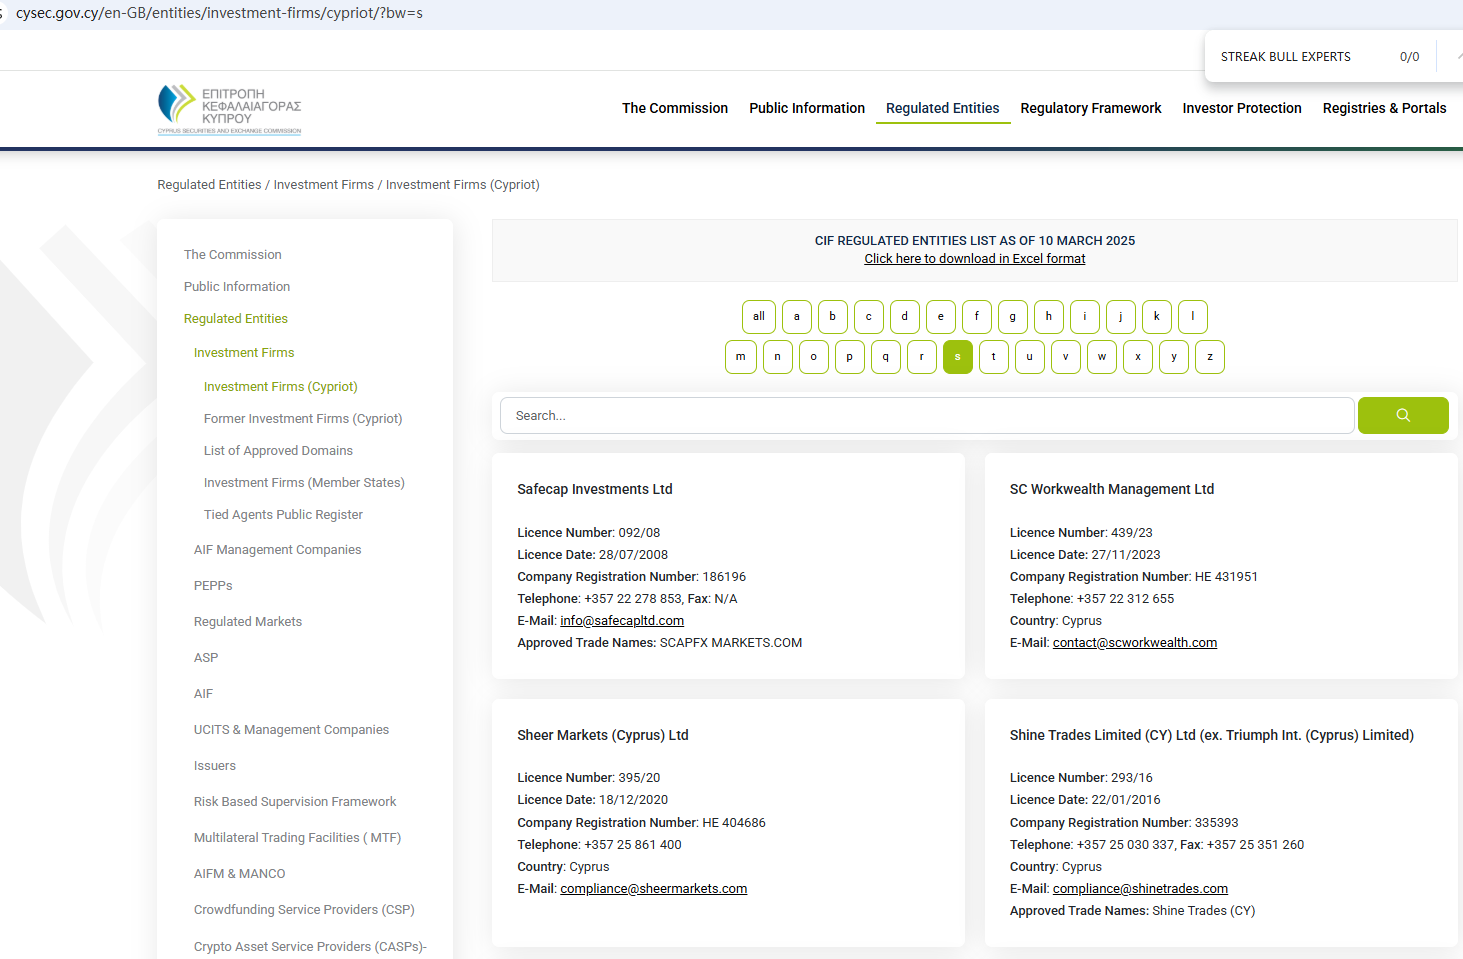
Task: Expand AIF Management Companies in sidebar
Action: 277,550
